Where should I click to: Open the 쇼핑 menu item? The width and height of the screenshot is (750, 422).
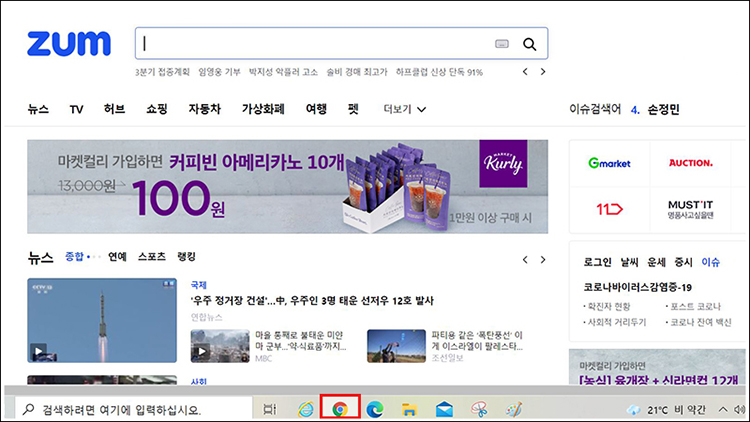[x=157, y=109]
